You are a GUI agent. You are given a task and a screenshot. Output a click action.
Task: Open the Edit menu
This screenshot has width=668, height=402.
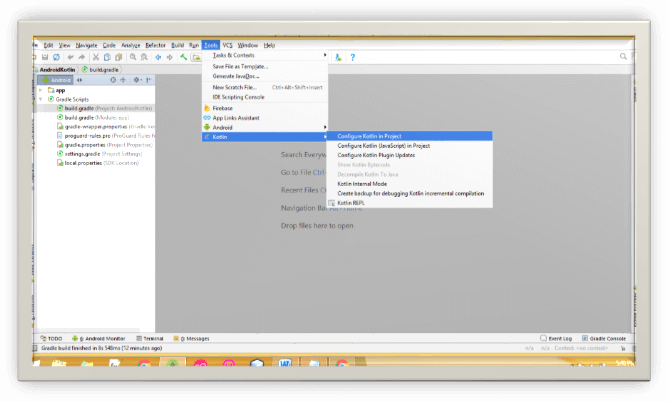tap(48, 45)
